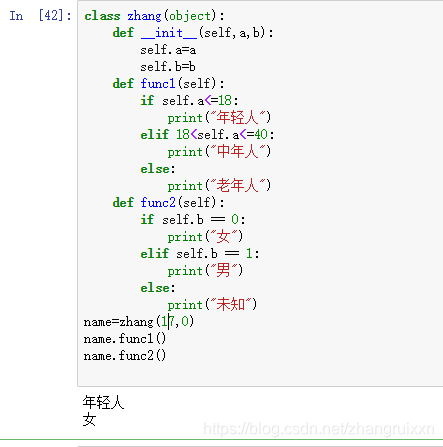443x447 pixels.
Task: Click the output text 年轻人
Action: [x=103, y=402]
